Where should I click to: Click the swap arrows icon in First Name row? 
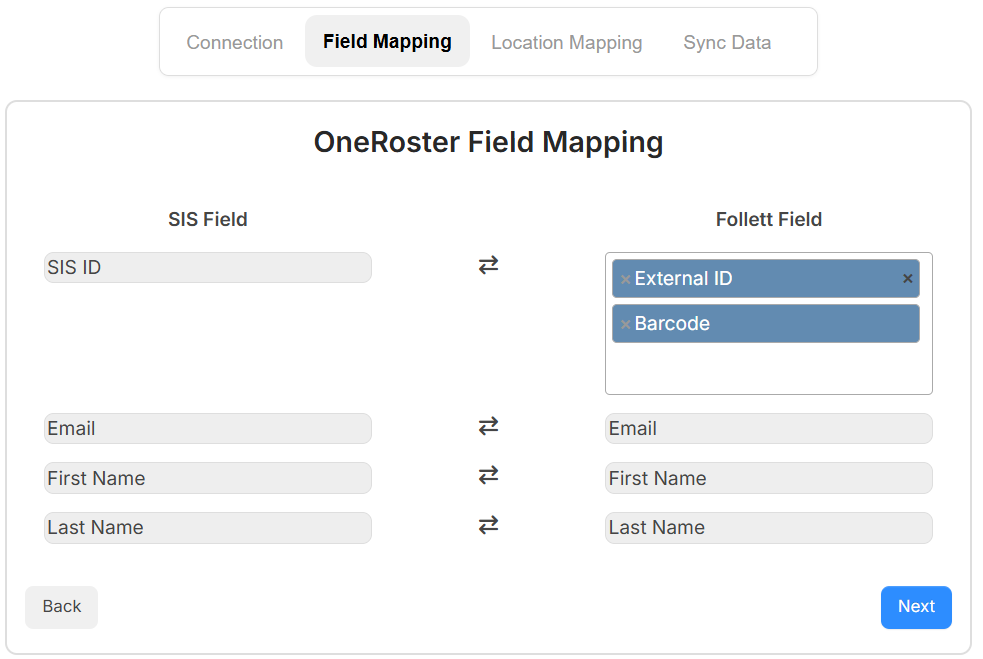click(x=488, y=475)
